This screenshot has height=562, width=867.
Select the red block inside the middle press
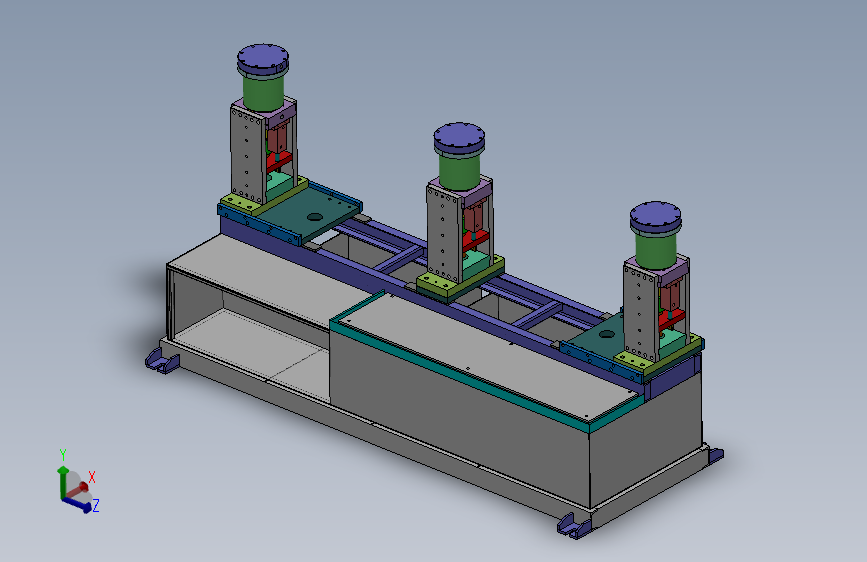point(475,241)
